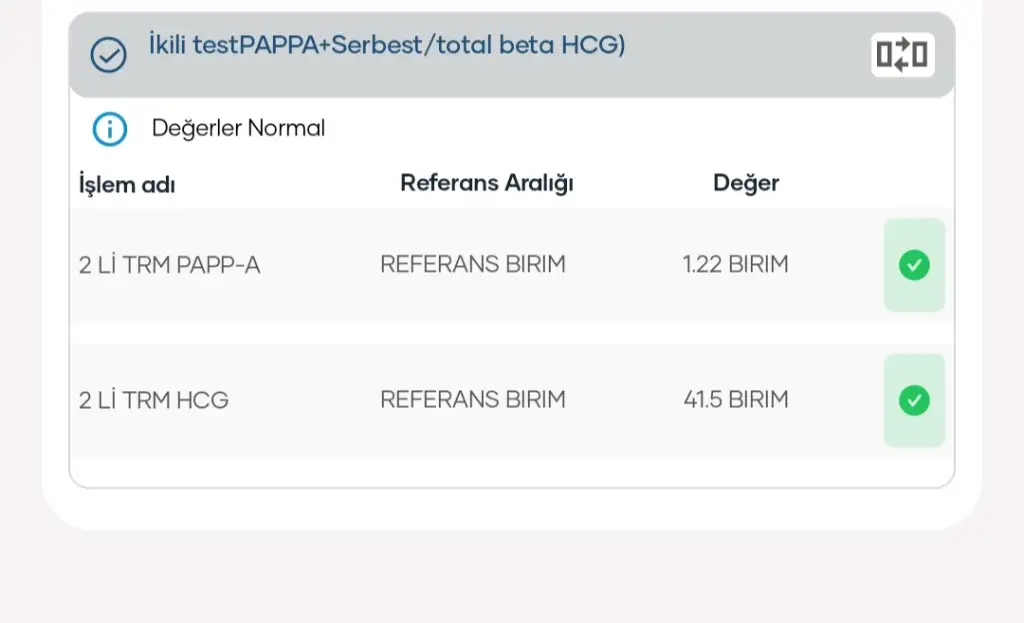Click the blue info icon
Screen dimensions: 1024x623
point(109,128)
